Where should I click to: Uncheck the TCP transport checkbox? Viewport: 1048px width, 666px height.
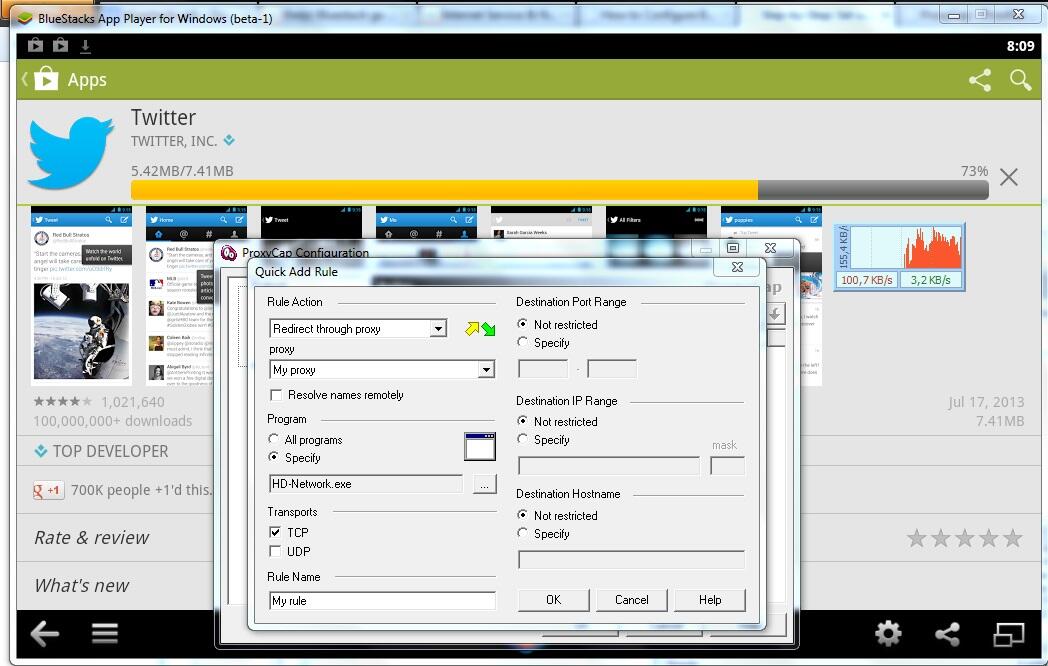(275, 532)
